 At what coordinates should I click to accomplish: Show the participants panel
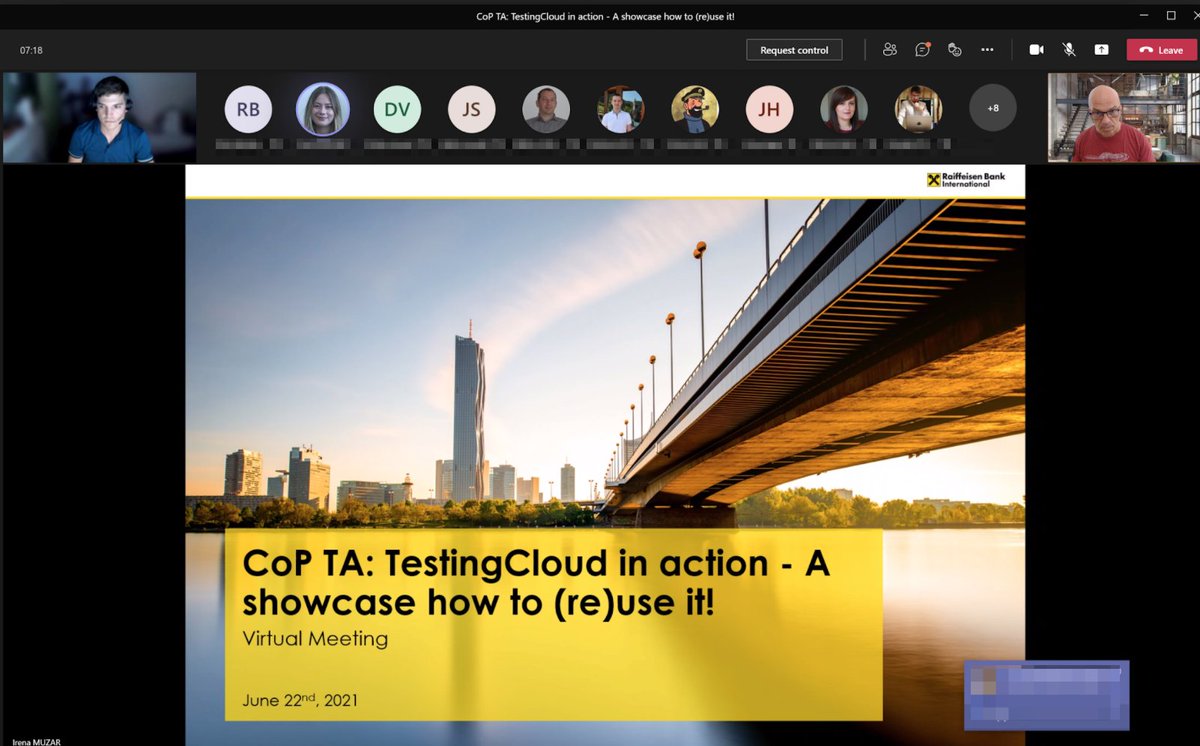(889, 50)
